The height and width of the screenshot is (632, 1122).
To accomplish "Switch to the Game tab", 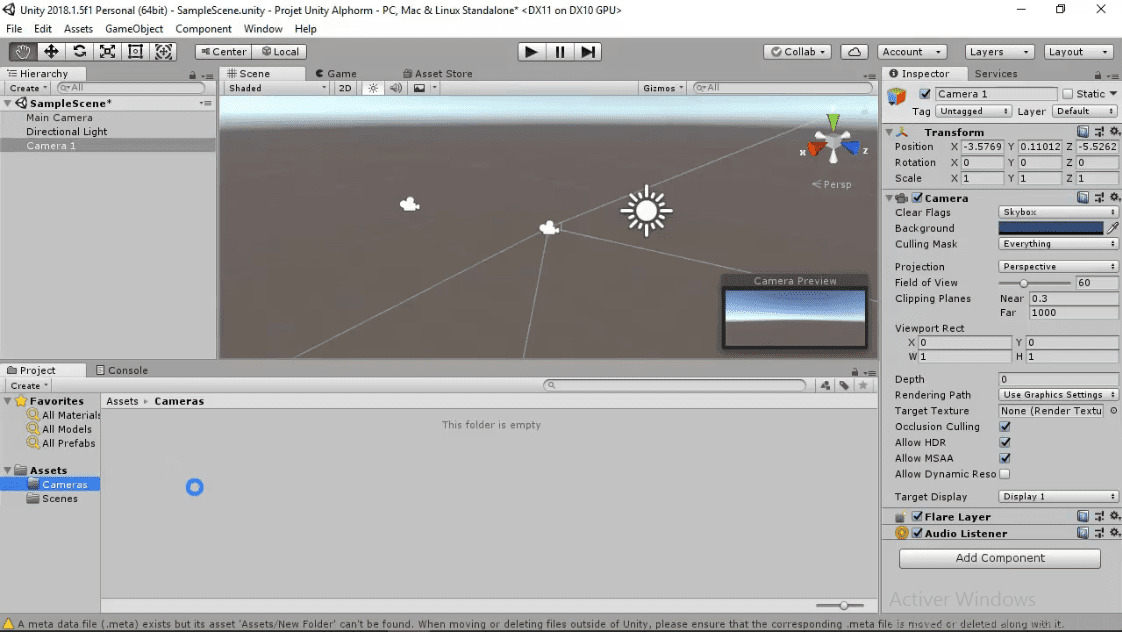I will pos(336,72).
